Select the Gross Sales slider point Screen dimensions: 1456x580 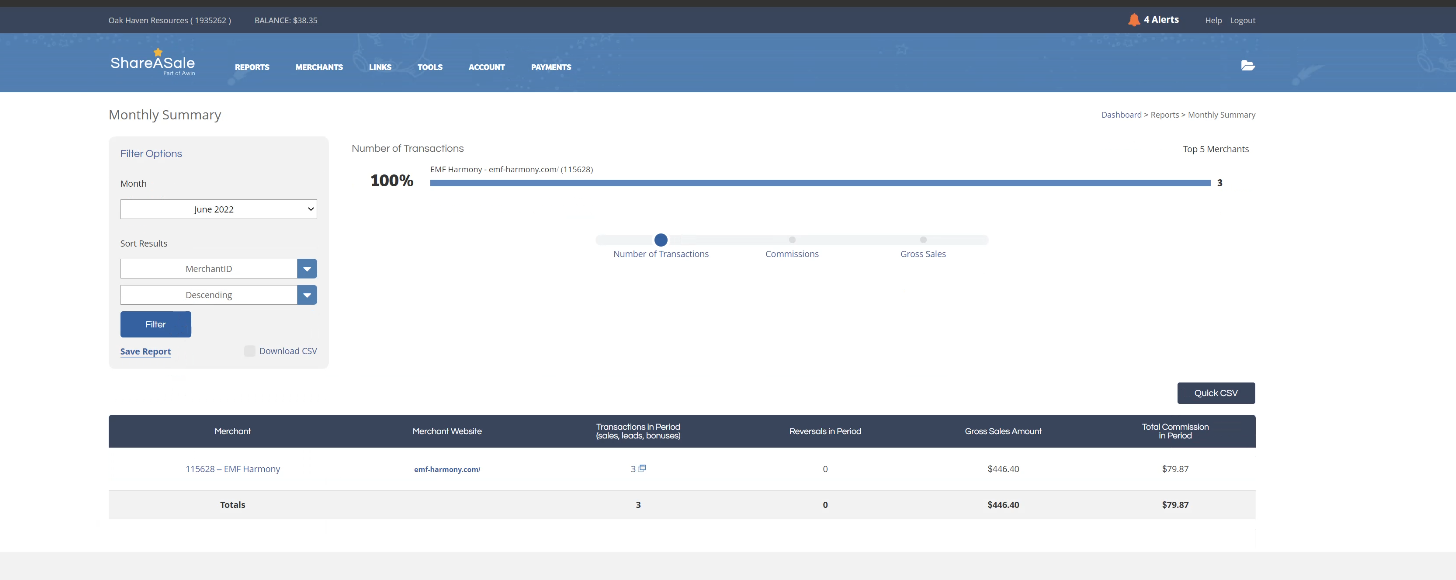point(923,240)
